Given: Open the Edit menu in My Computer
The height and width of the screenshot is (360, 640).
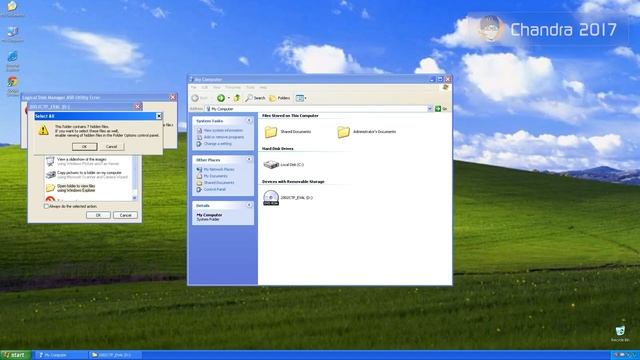Looking at the screenshot, I should (x=204, y=87).
